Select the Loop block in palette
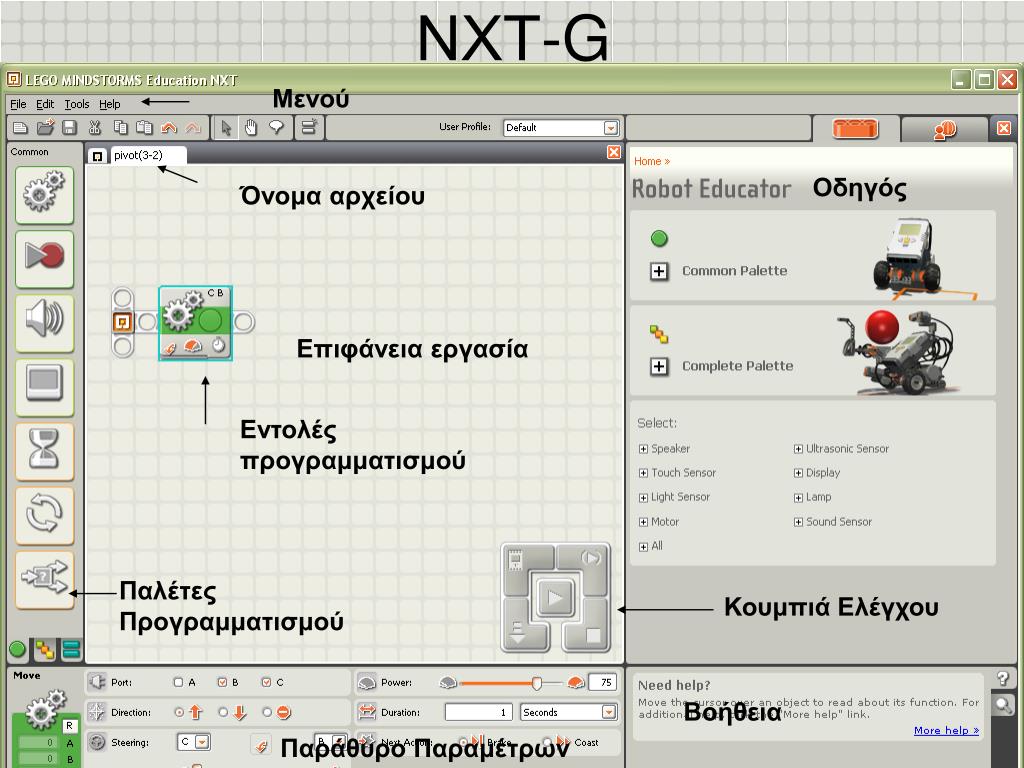 pos(44,515)
